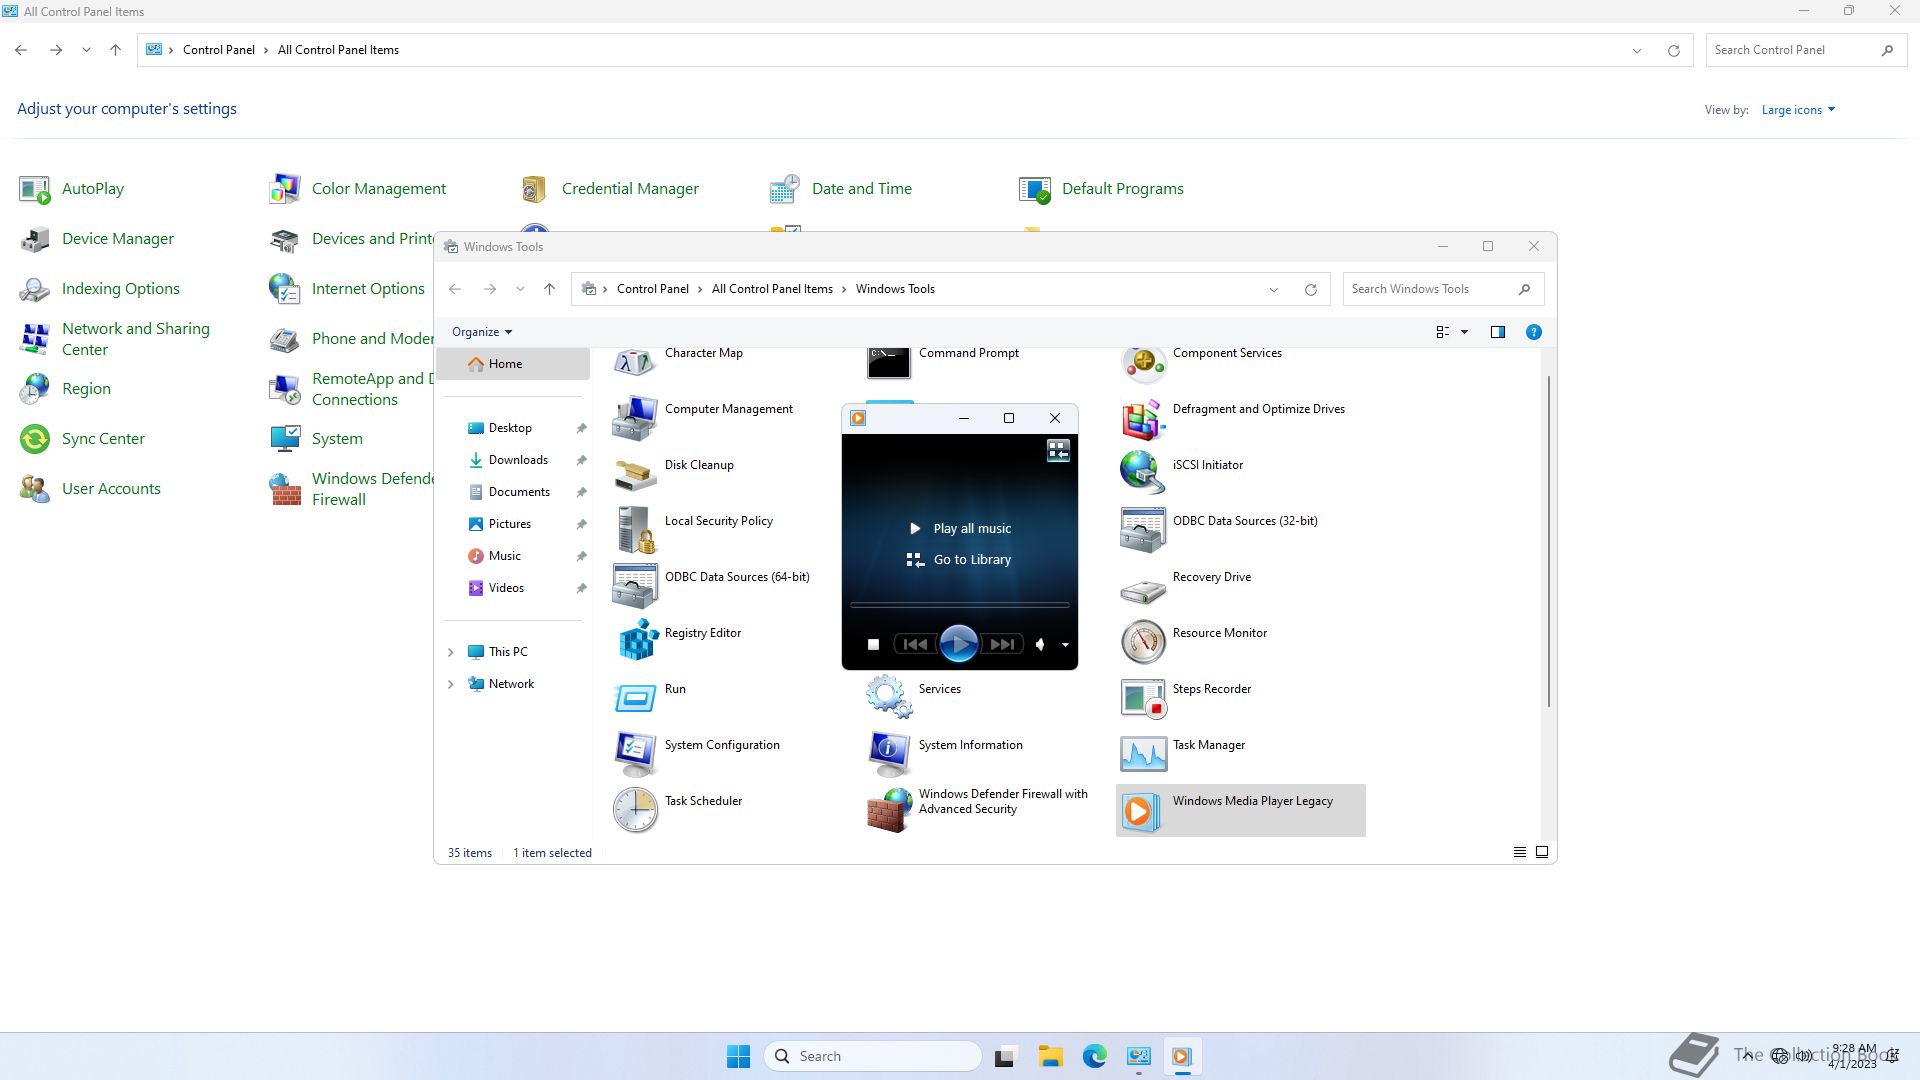Select Recovery Drive icon
The image size is (1920, 1080).
[1143, 590]
